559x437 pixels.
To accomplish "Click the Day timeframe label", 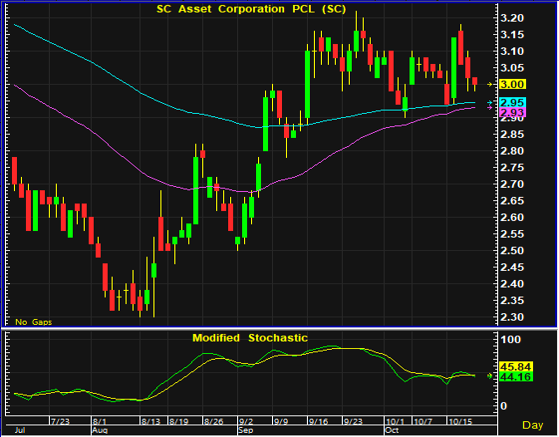I will pos(533,425).
